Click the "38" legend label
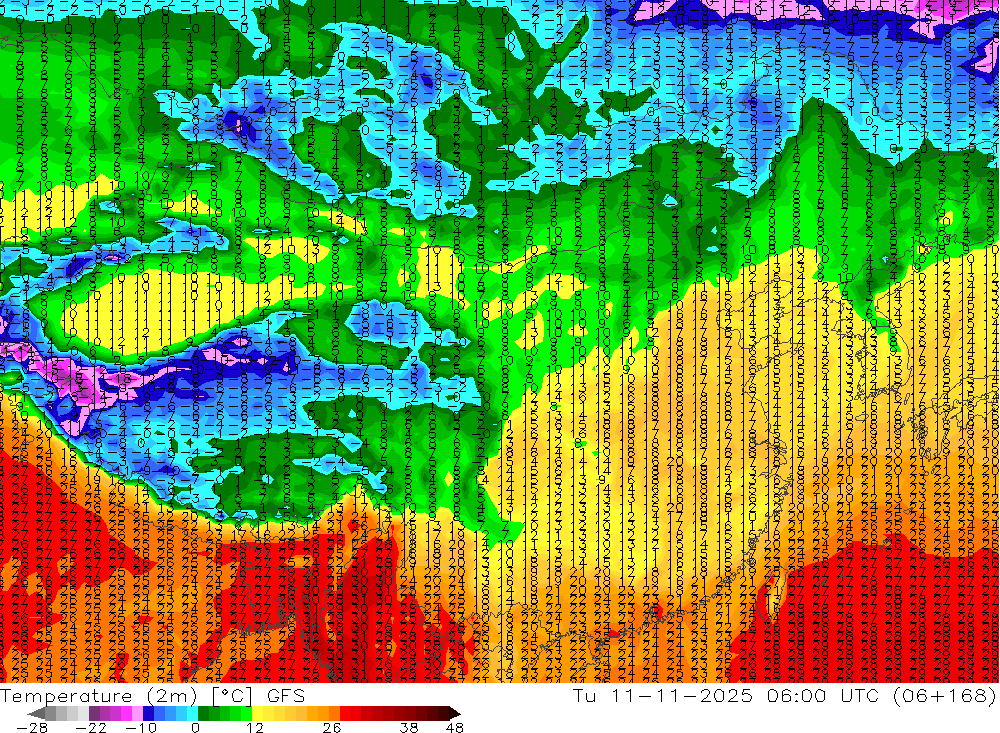 click(409, 728)
